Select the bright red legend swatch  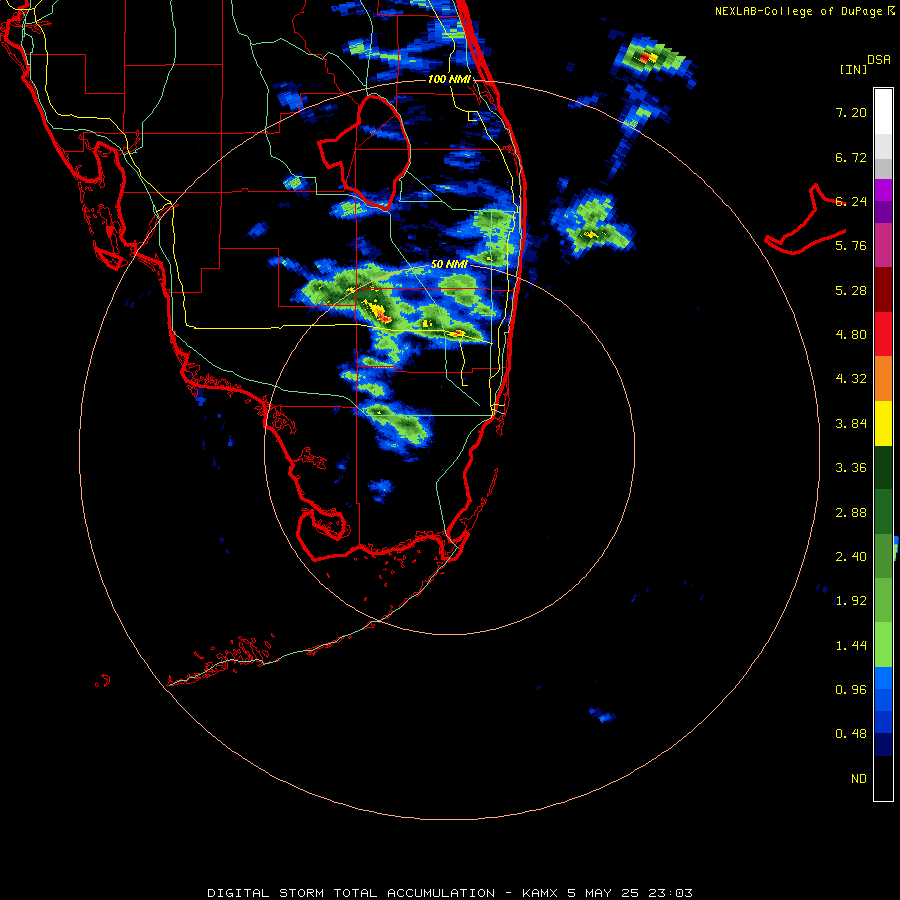[883, 334]
